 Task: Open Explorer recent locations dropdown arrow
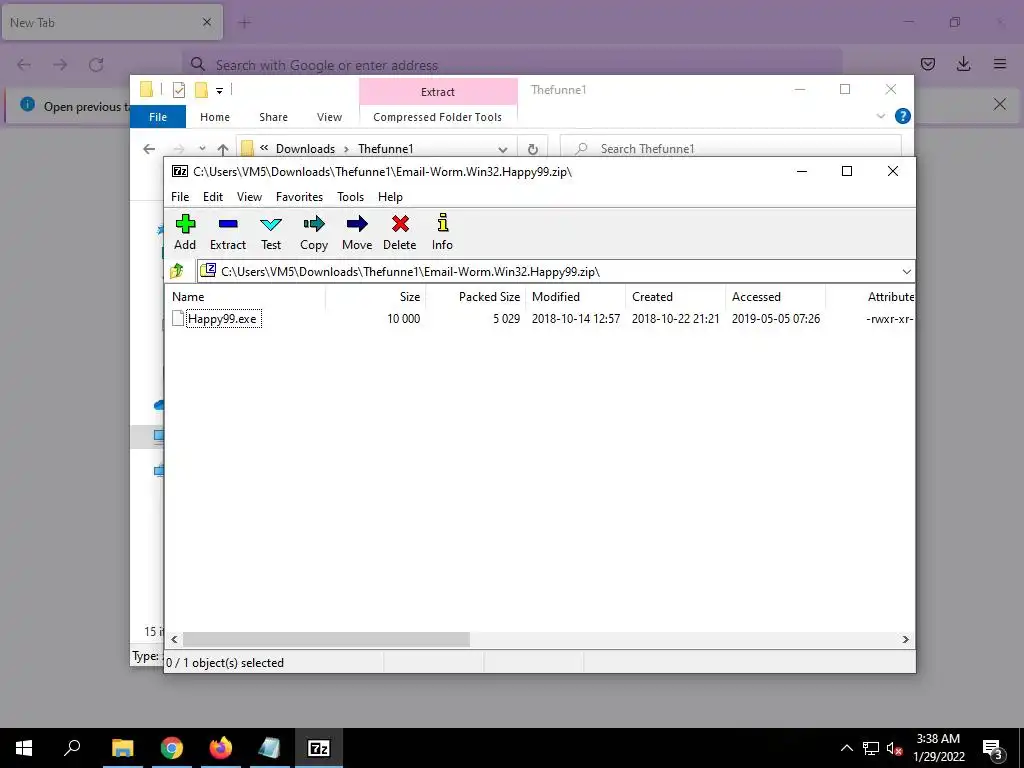click(x=202, y=149)
